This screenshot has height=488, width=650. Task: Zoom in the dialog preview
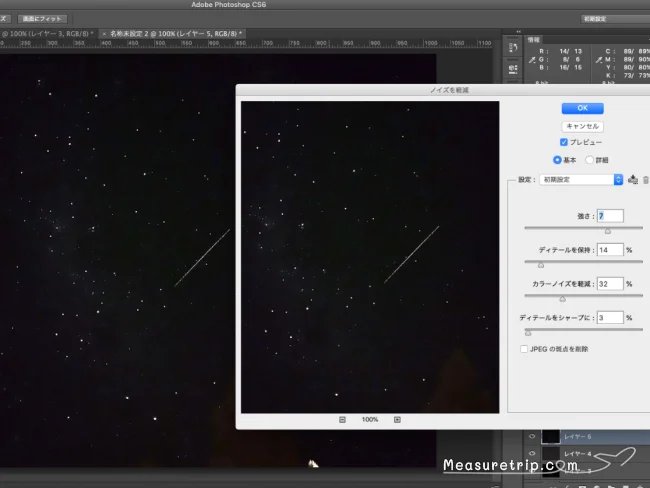pos(397,420)
